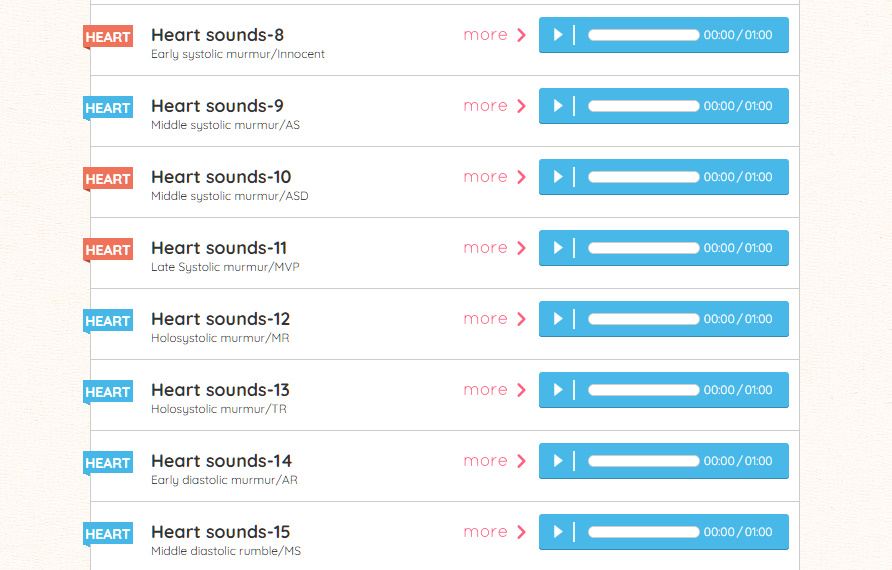Play Heart sounds-12 Holosystolic murmur/MR
Image resolution: width=892 pixels, height=570 pixels.
(x=558, y=319)
